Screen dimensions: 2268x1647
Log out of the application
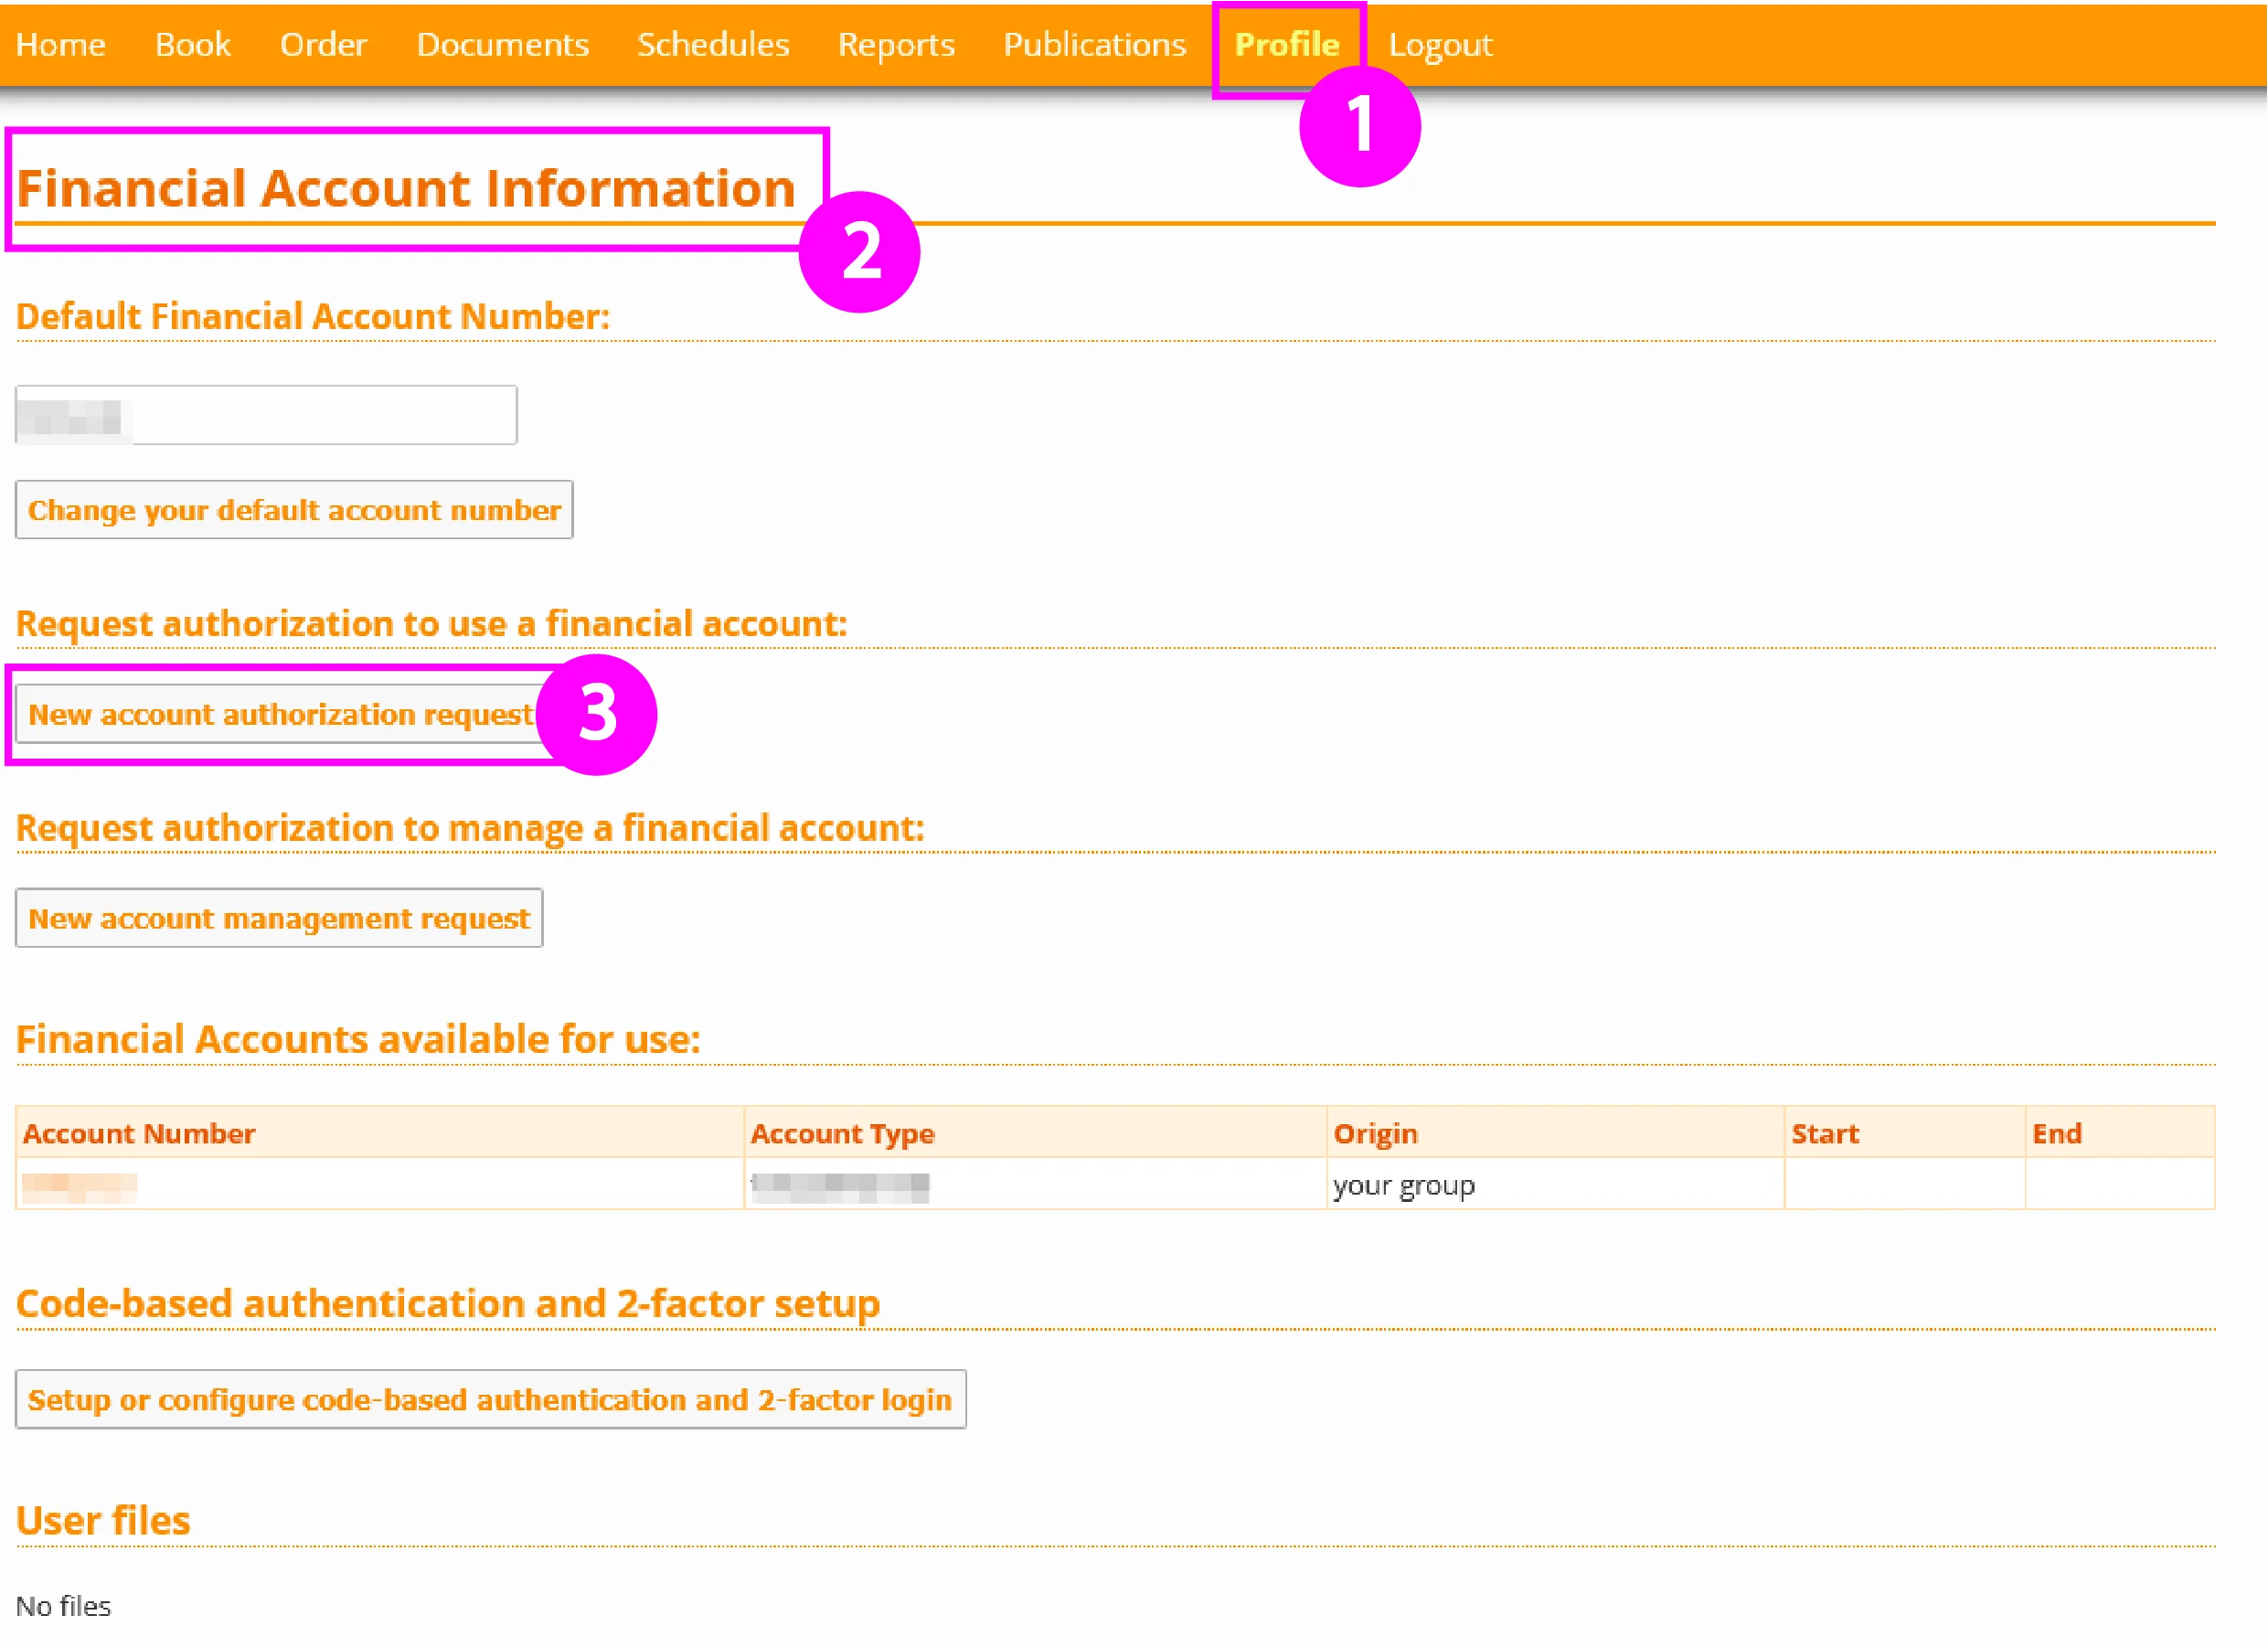[x=1439, y=44]
